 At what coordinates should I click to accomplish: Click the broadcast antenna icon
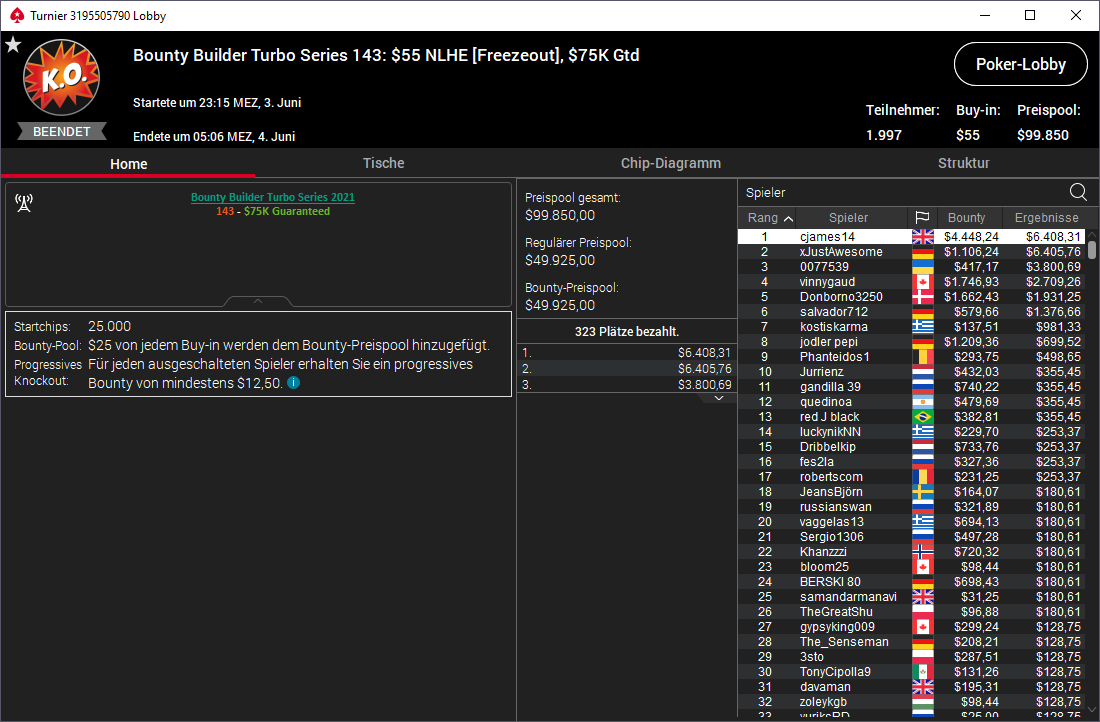(24, 203)
